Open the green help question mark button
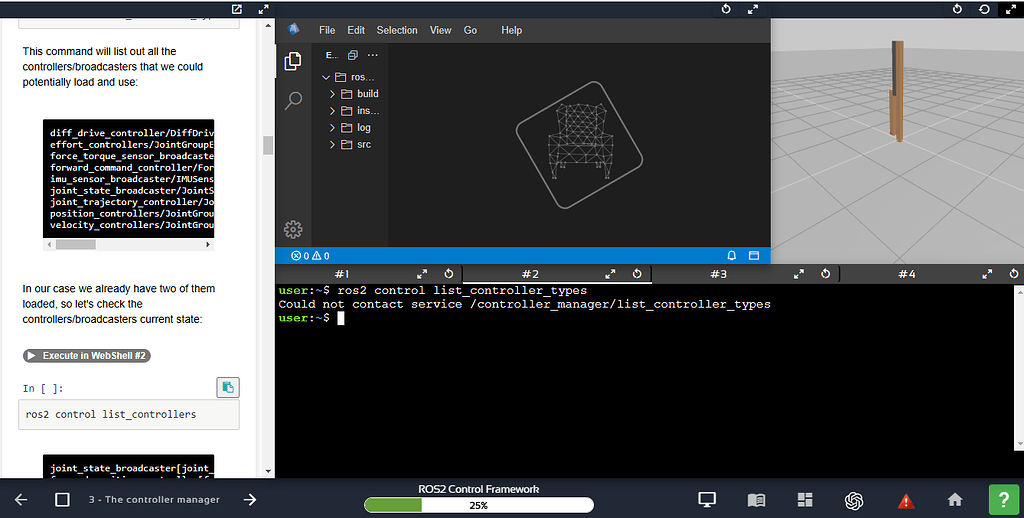This screenshot has height=518, width=1024. tap(1003, 499)
